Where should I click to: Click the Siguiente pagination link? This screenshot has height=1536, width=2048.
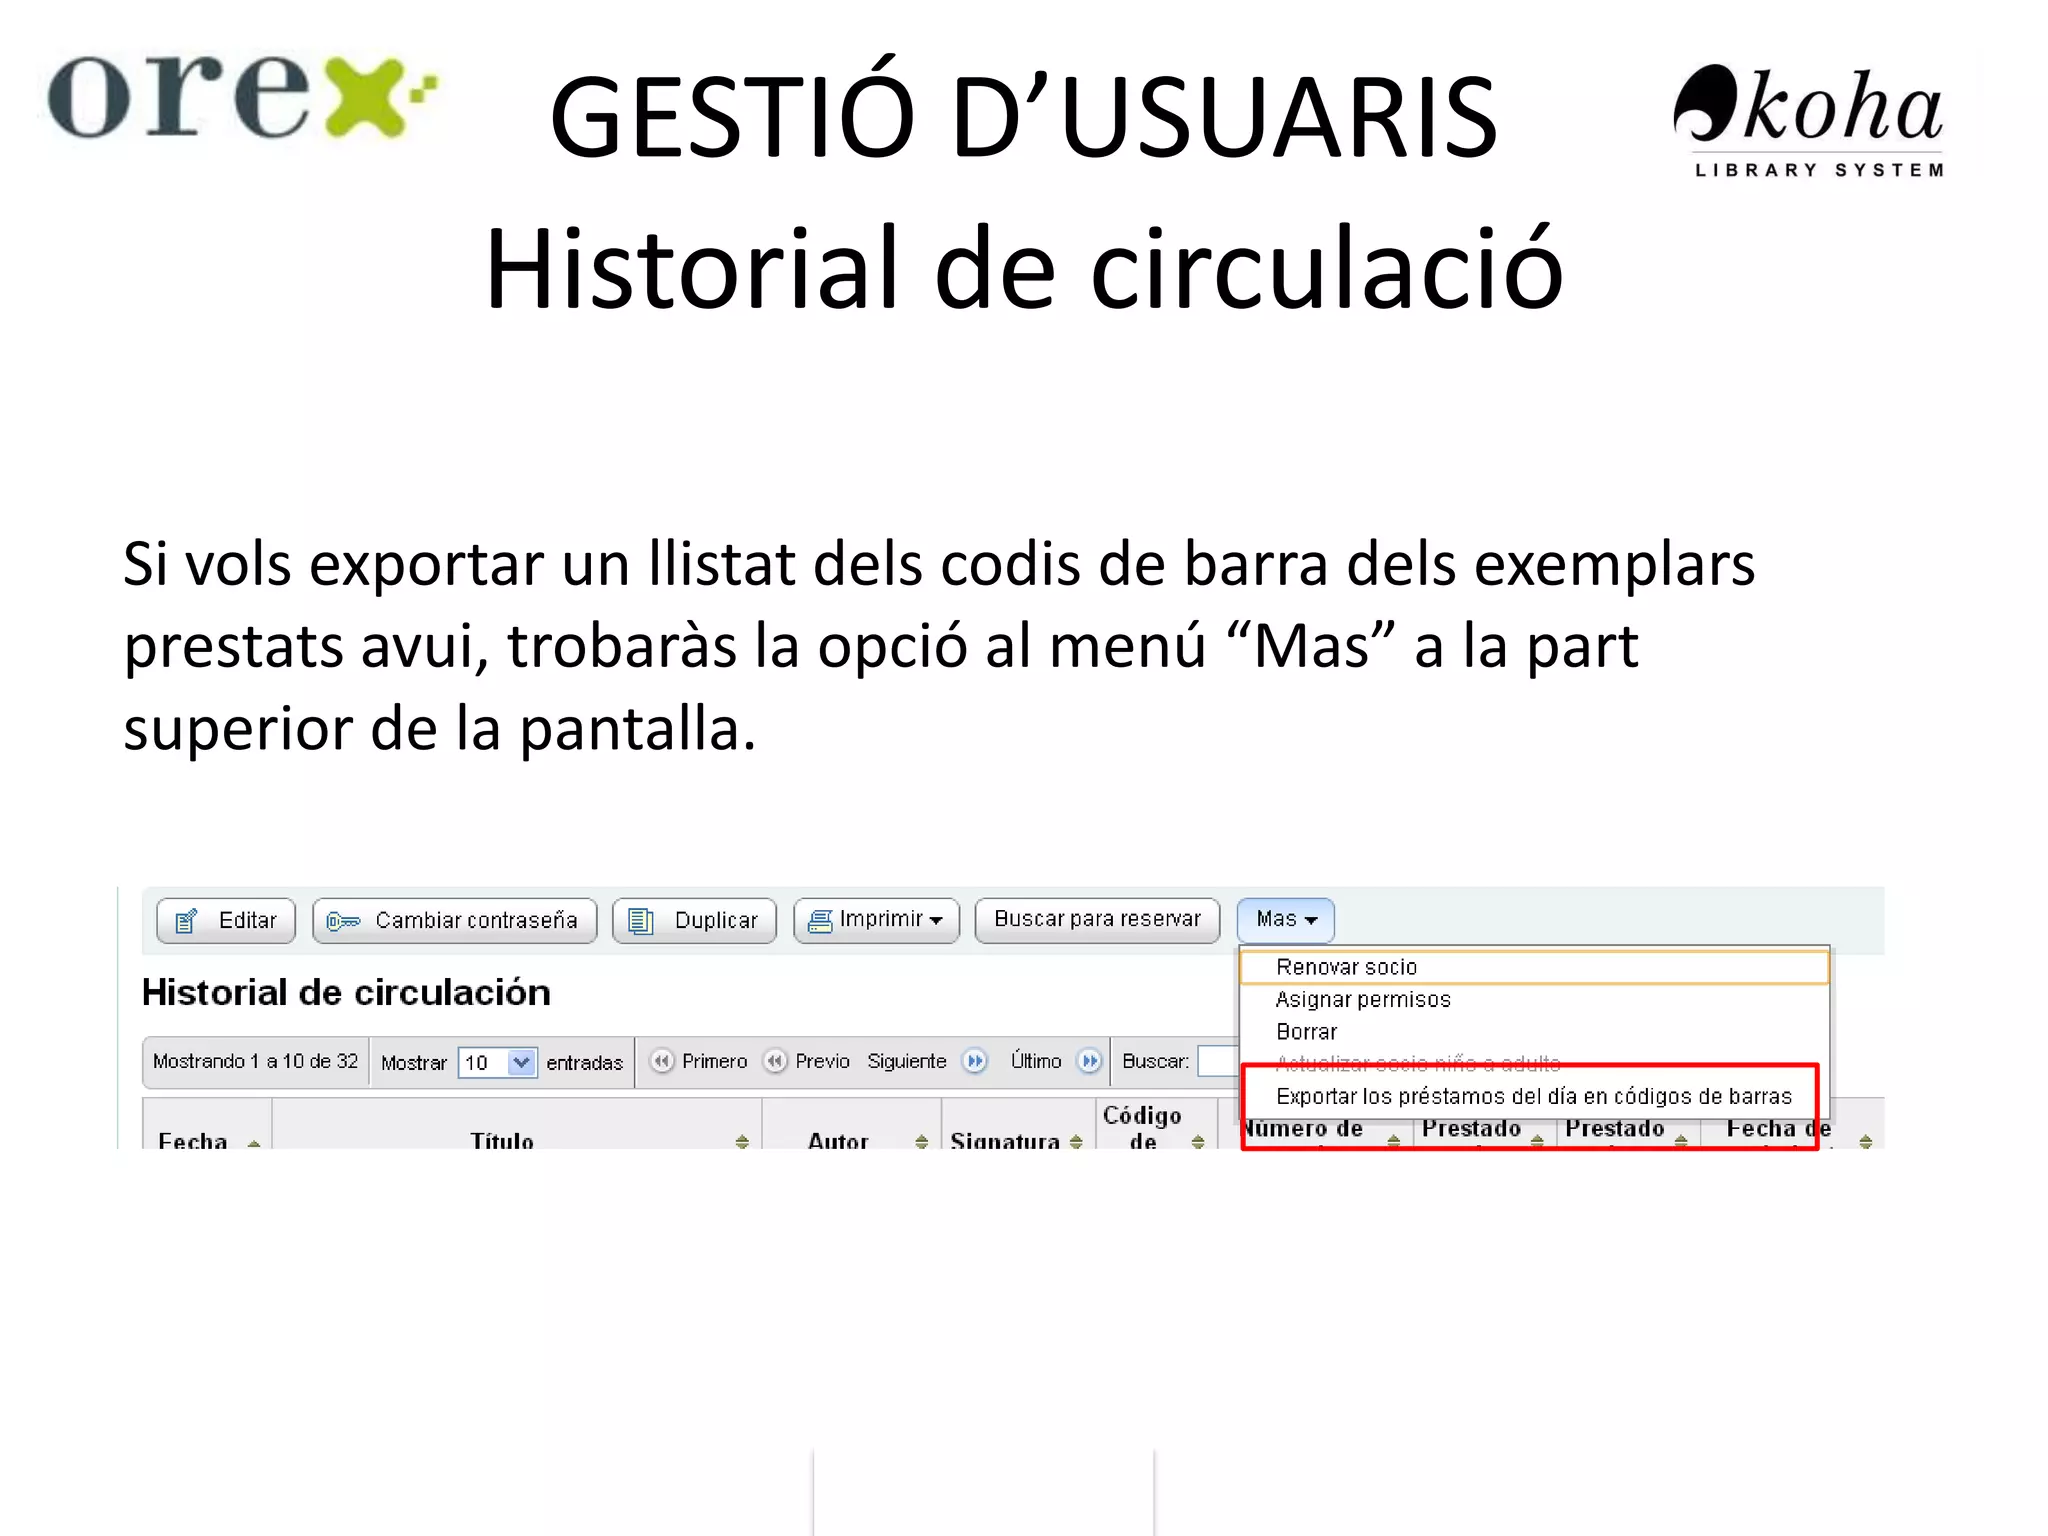tap(907, 1061)
